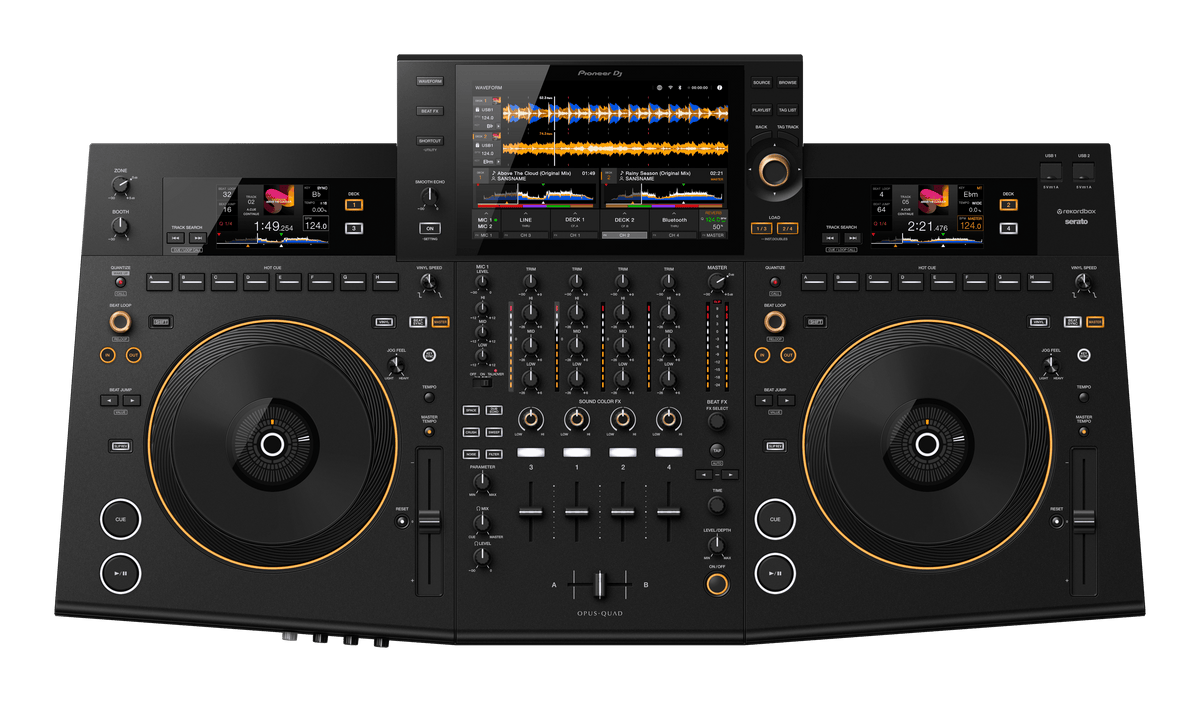
Task: Click Beat FX beat-right arrow button
Action: pos(731,474)
